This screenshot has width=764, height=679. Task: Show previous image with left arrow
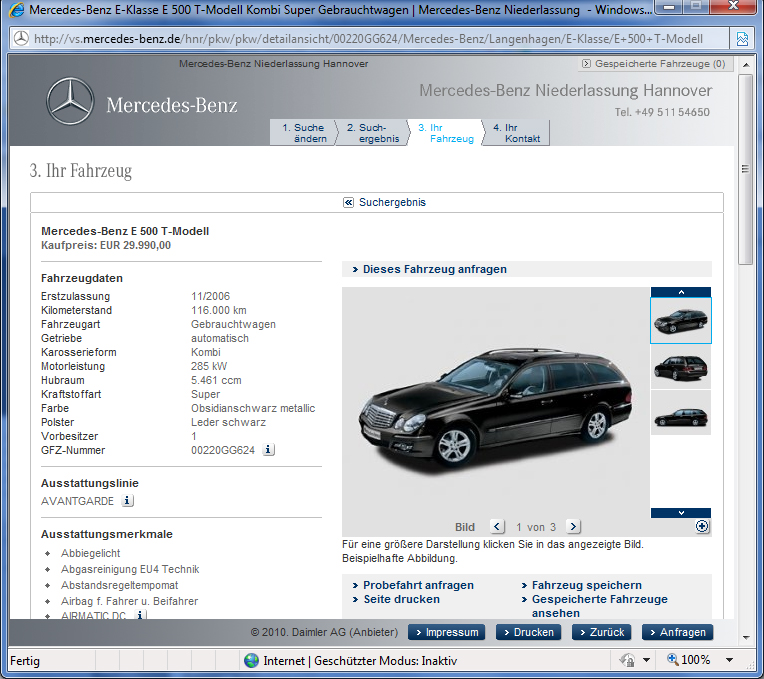tap(497, 527)
